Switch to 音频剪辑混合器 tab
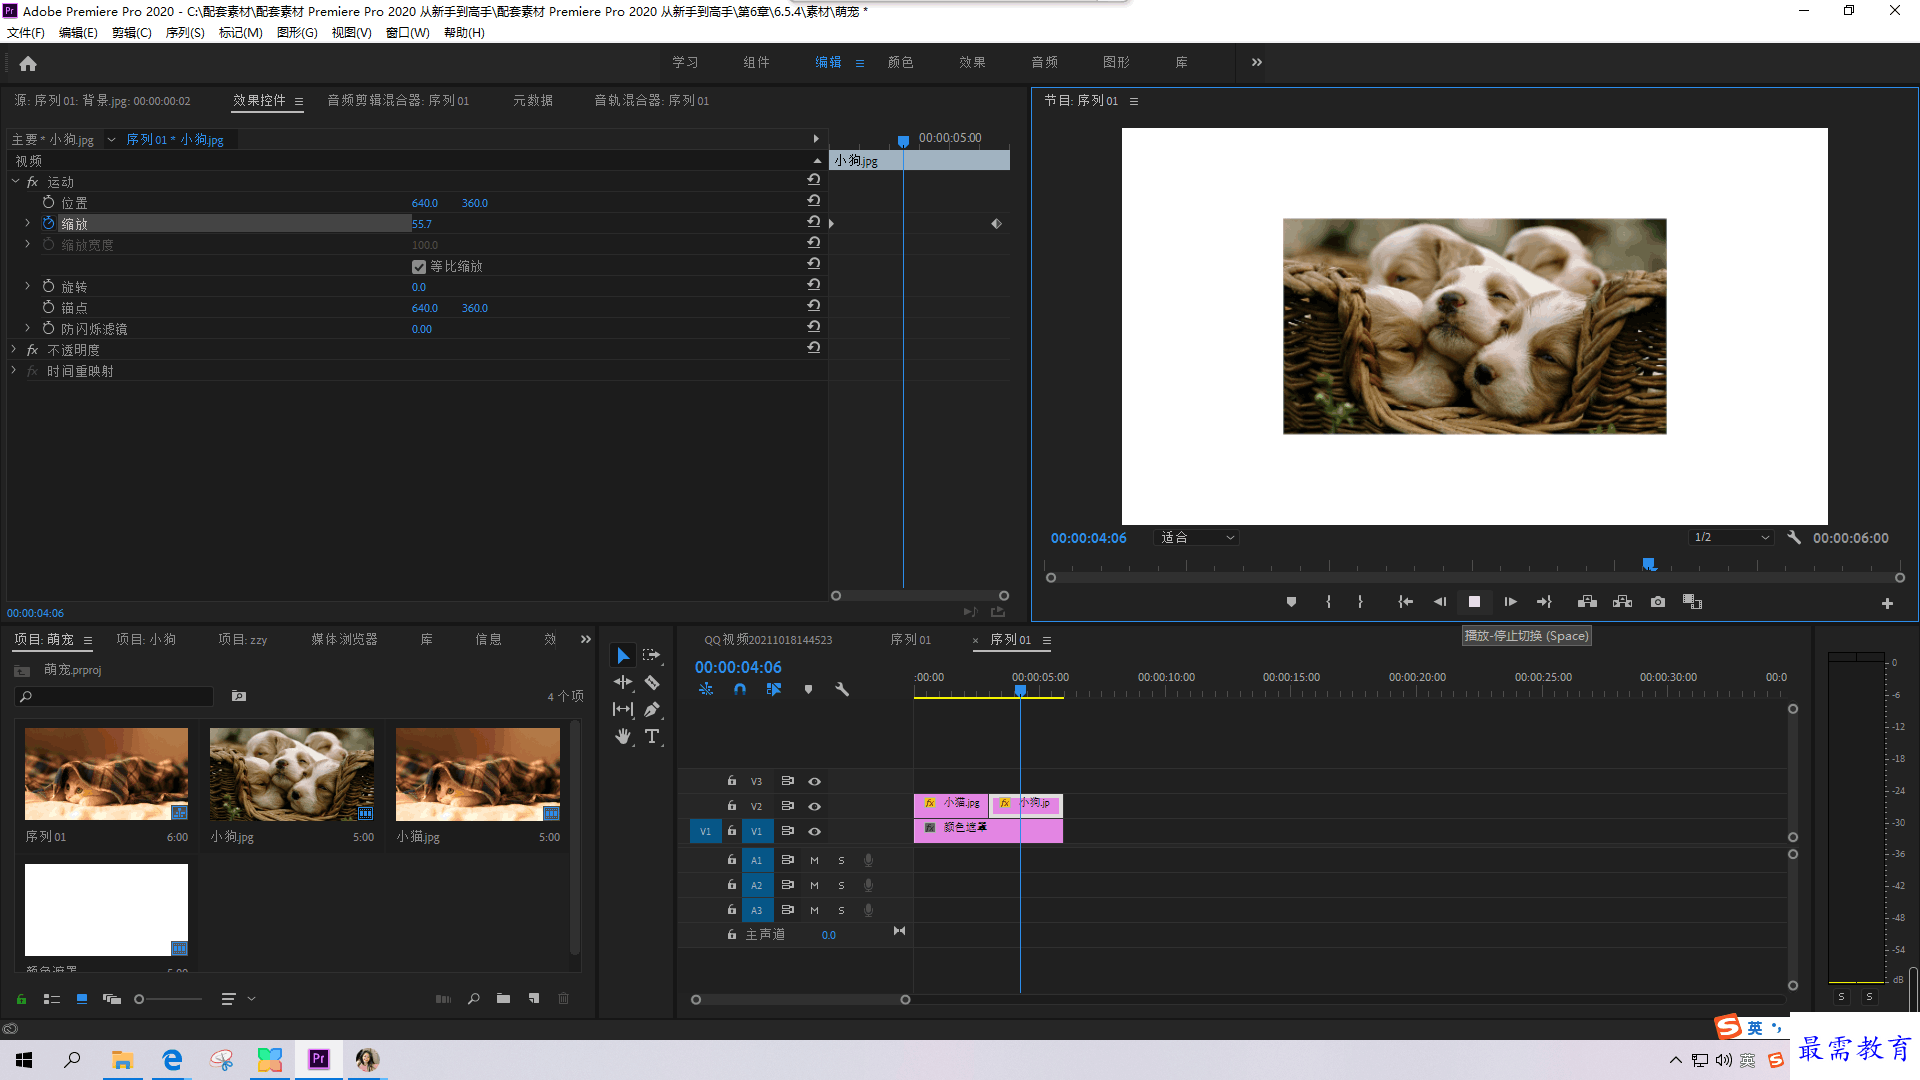Image resolution: width=1920 pixels, height=1080 pixels. 398,100
